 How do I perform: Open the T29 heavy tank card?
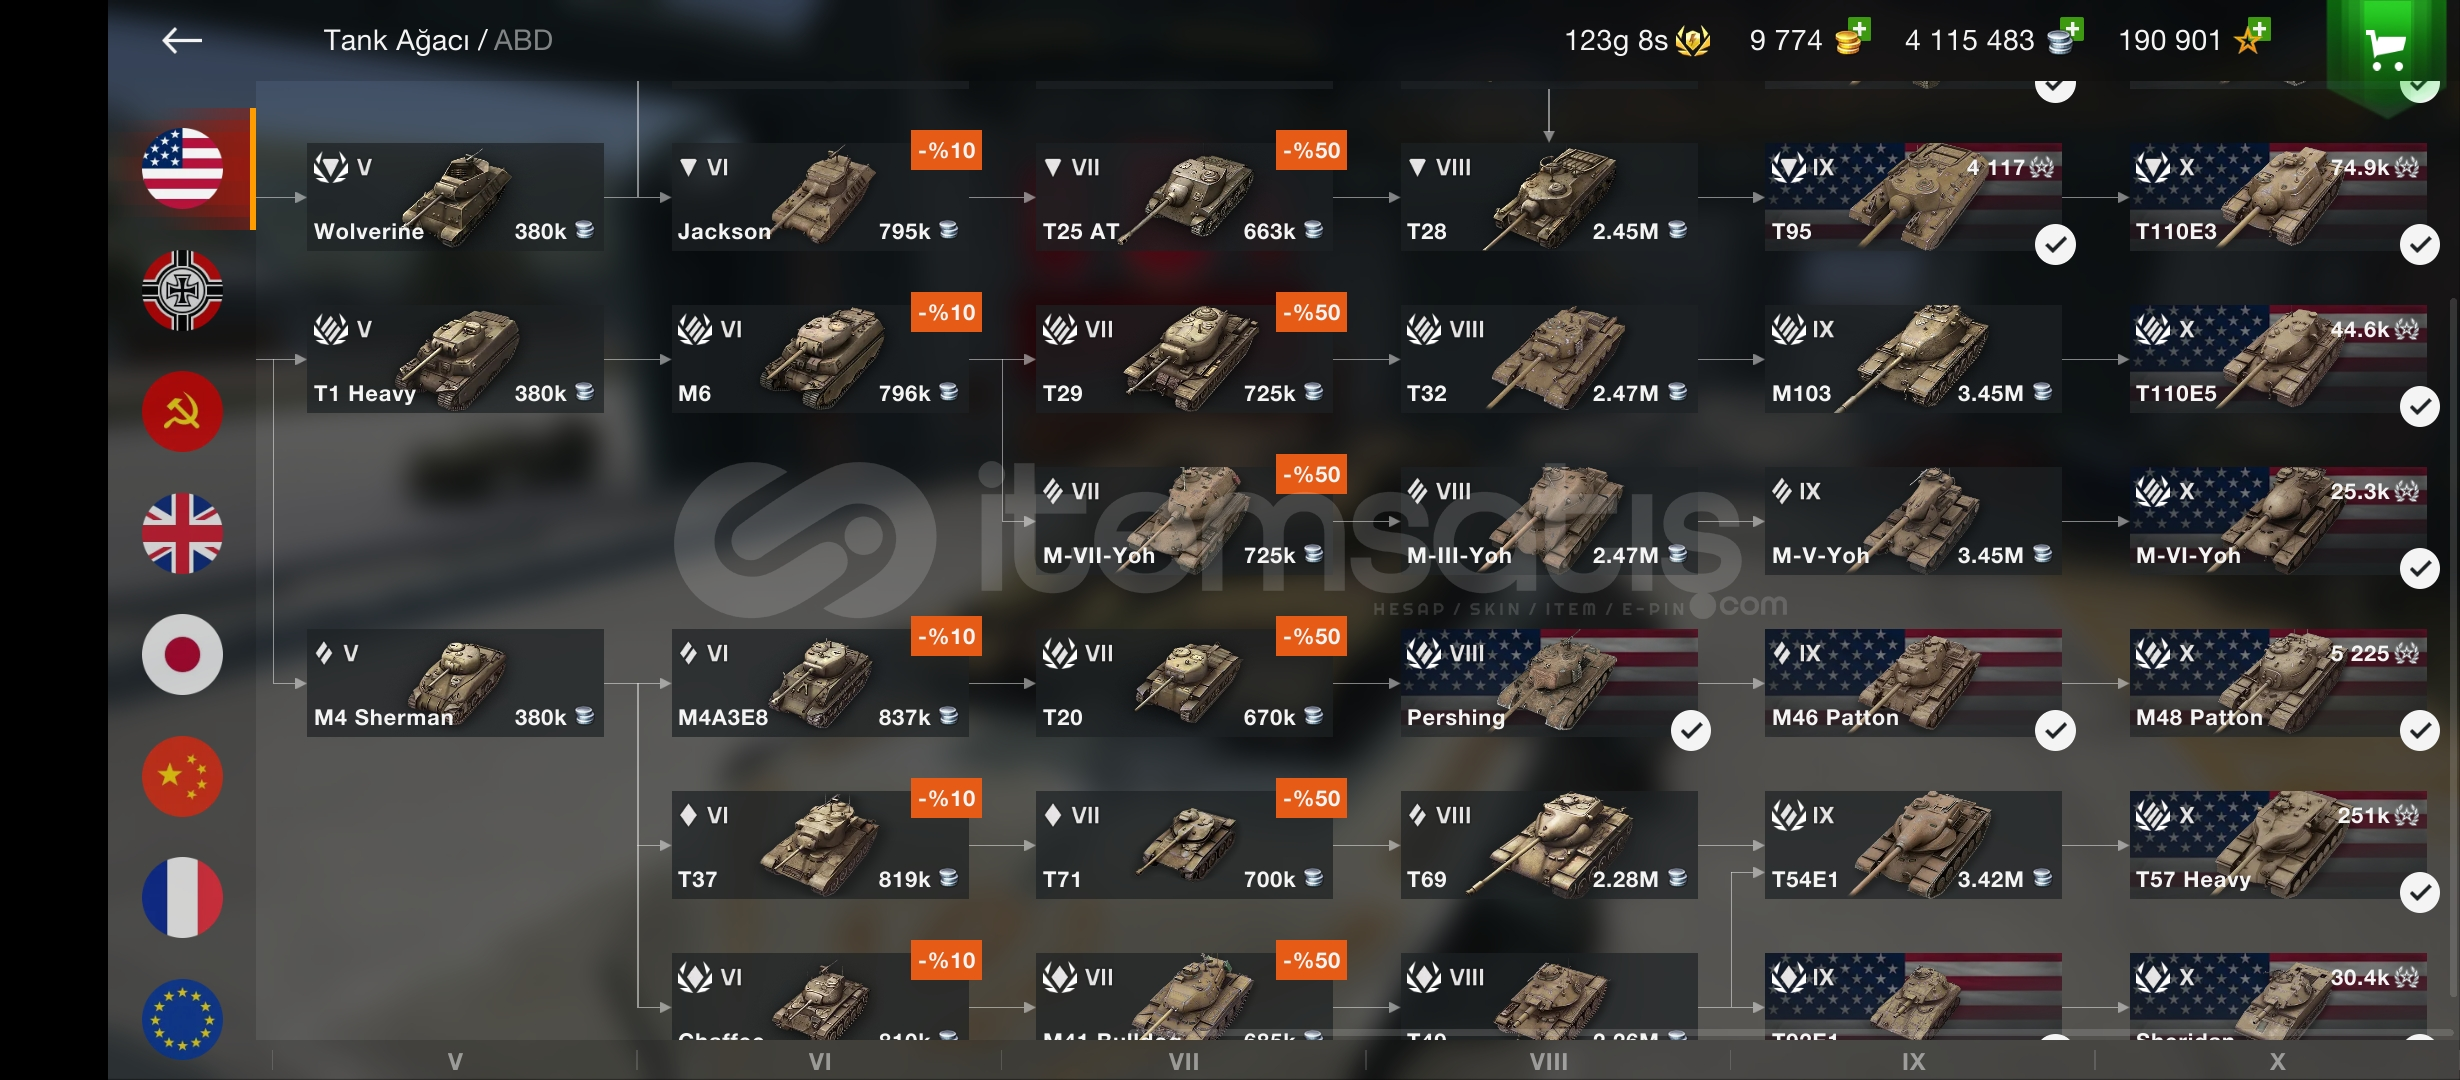[1184, 359]
